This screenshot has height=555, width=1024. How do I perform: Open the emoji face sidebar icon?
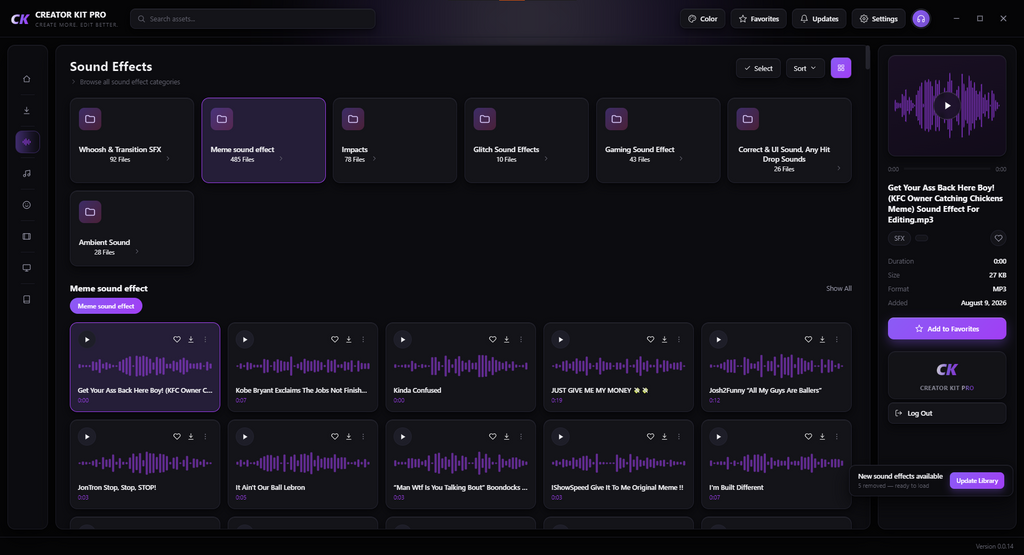point(27,205)
